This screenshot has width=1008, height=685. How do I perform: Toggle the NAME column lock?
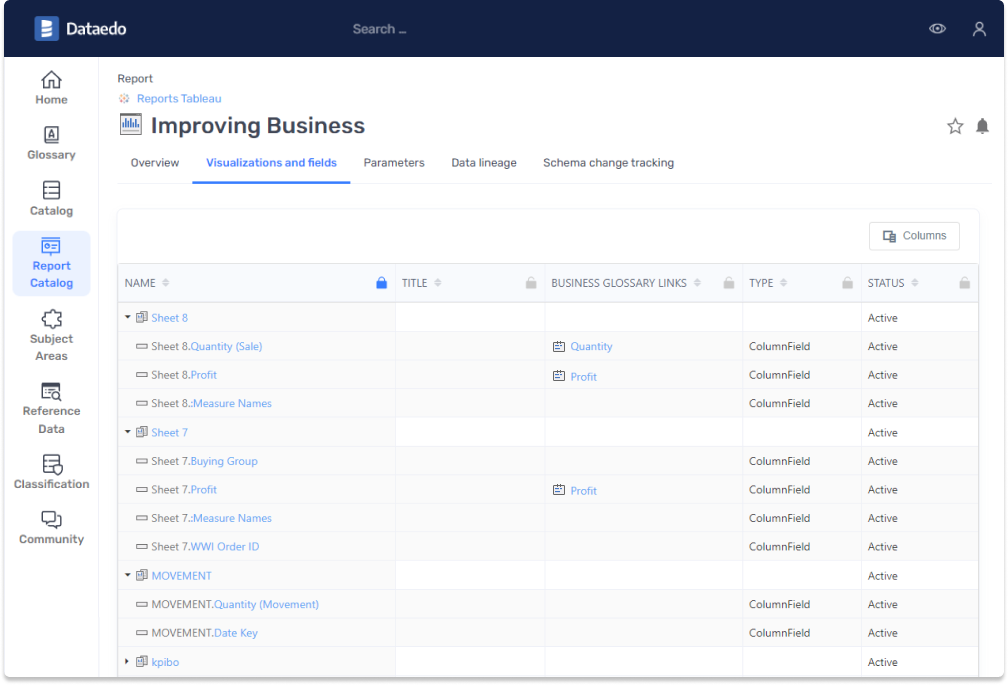coord(381,284)
